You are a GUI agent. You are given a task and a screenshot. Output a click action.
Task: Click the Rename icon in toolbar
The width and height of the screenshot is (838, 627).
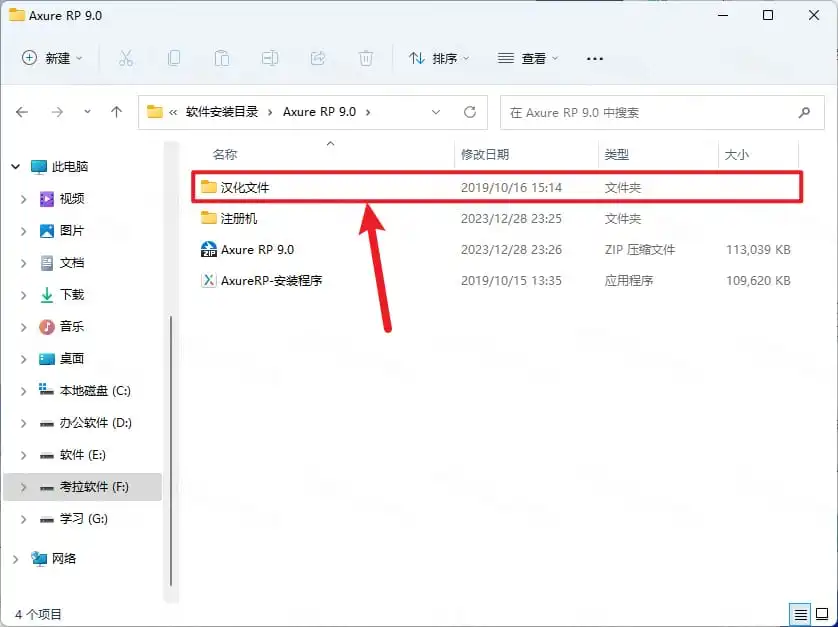click(270, 58)
